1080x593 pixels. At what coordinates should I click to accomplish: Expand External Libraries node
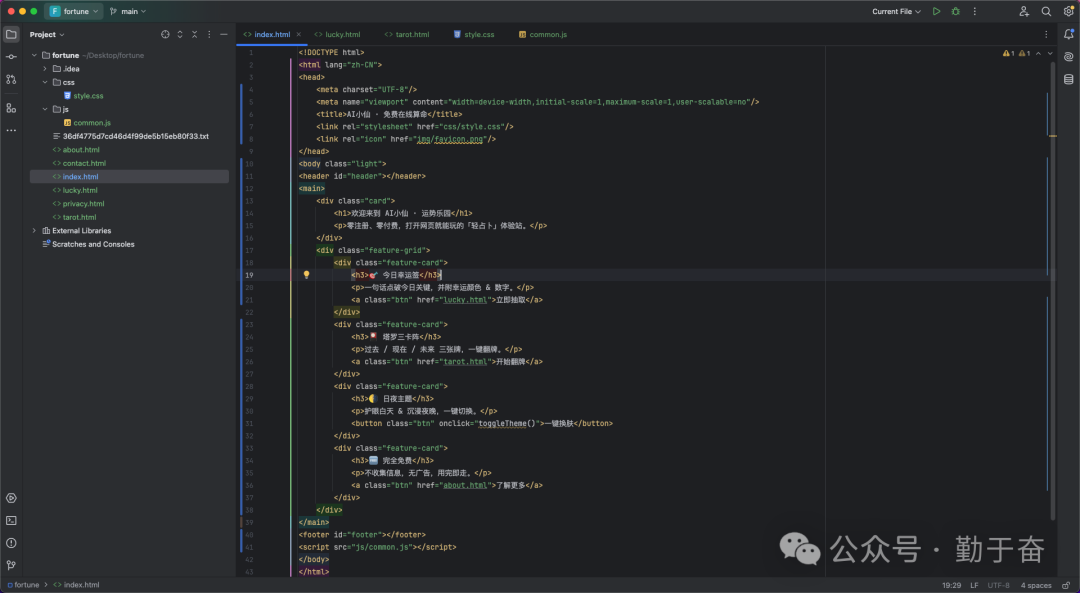pos(34,231)
